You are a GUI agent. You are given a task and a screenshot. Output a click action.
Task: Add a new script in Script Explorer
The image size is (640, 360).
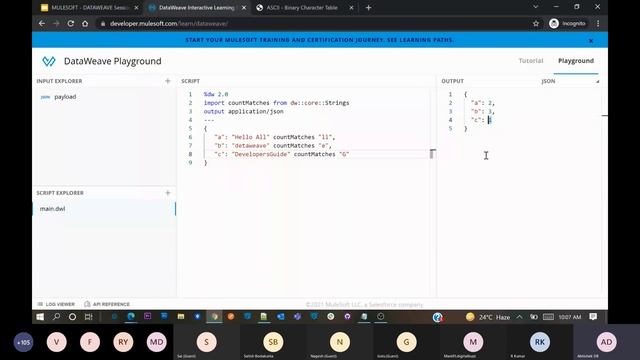(168, 193)
